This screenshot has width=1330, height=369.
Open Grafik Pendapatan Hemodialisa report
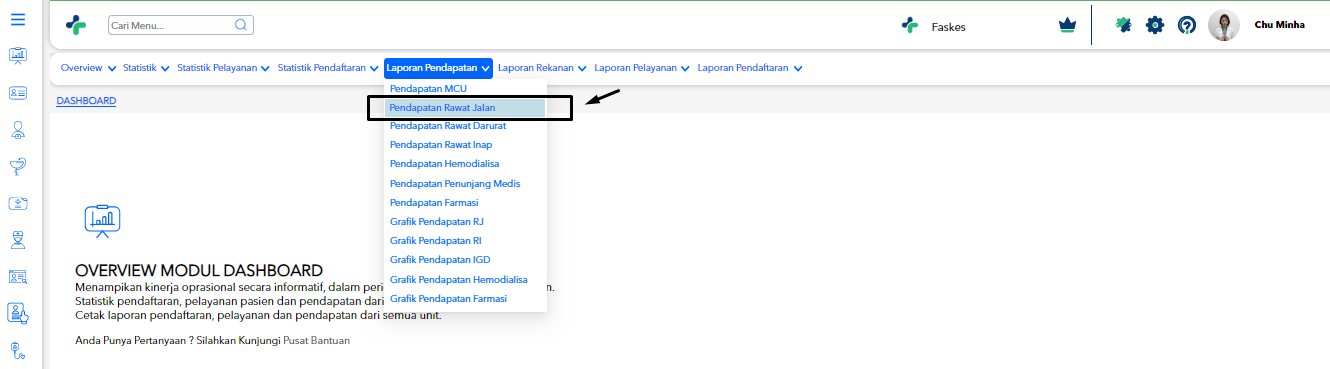coord(466,280)
